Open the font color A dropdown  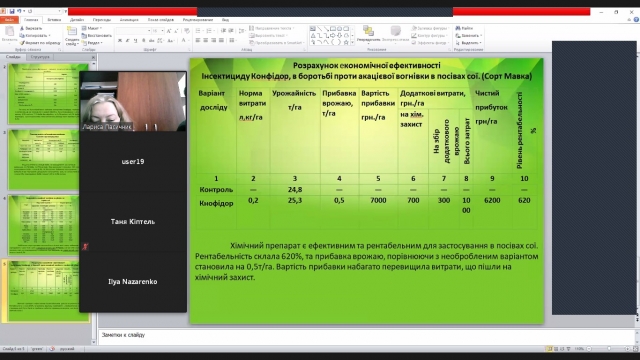(x=189, y=40)
